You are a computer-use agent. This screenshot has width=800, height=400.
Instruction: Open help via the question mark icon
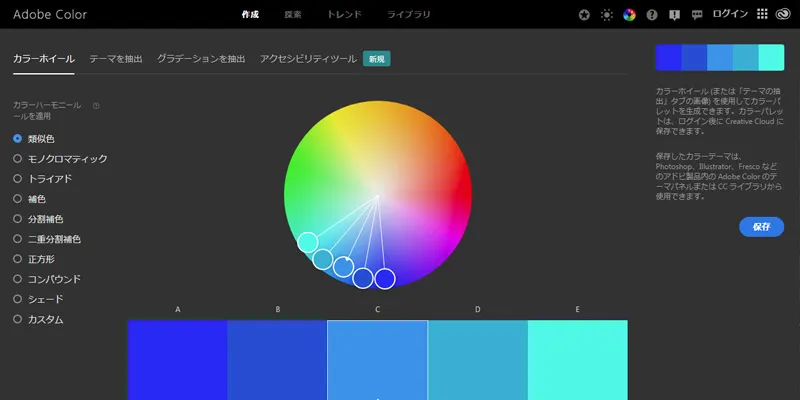pos(652,16)
